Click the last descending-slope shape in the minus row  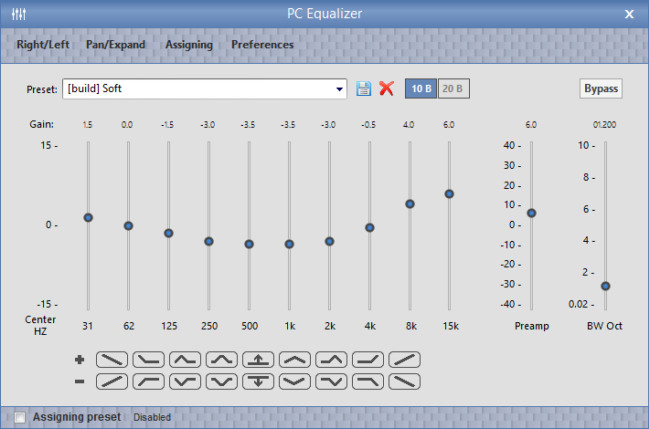404,380
